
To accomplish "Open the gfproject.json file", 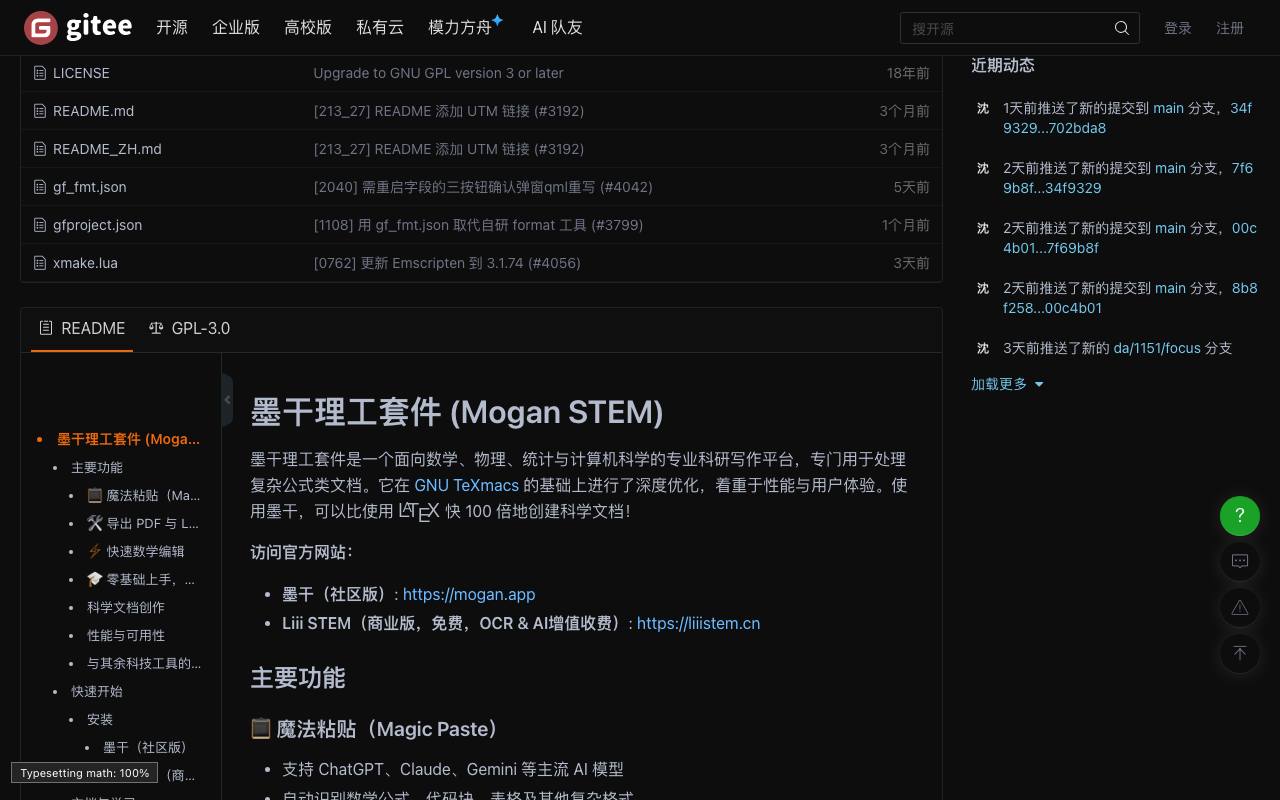I will pyautogui.click(x=98, y=225).
